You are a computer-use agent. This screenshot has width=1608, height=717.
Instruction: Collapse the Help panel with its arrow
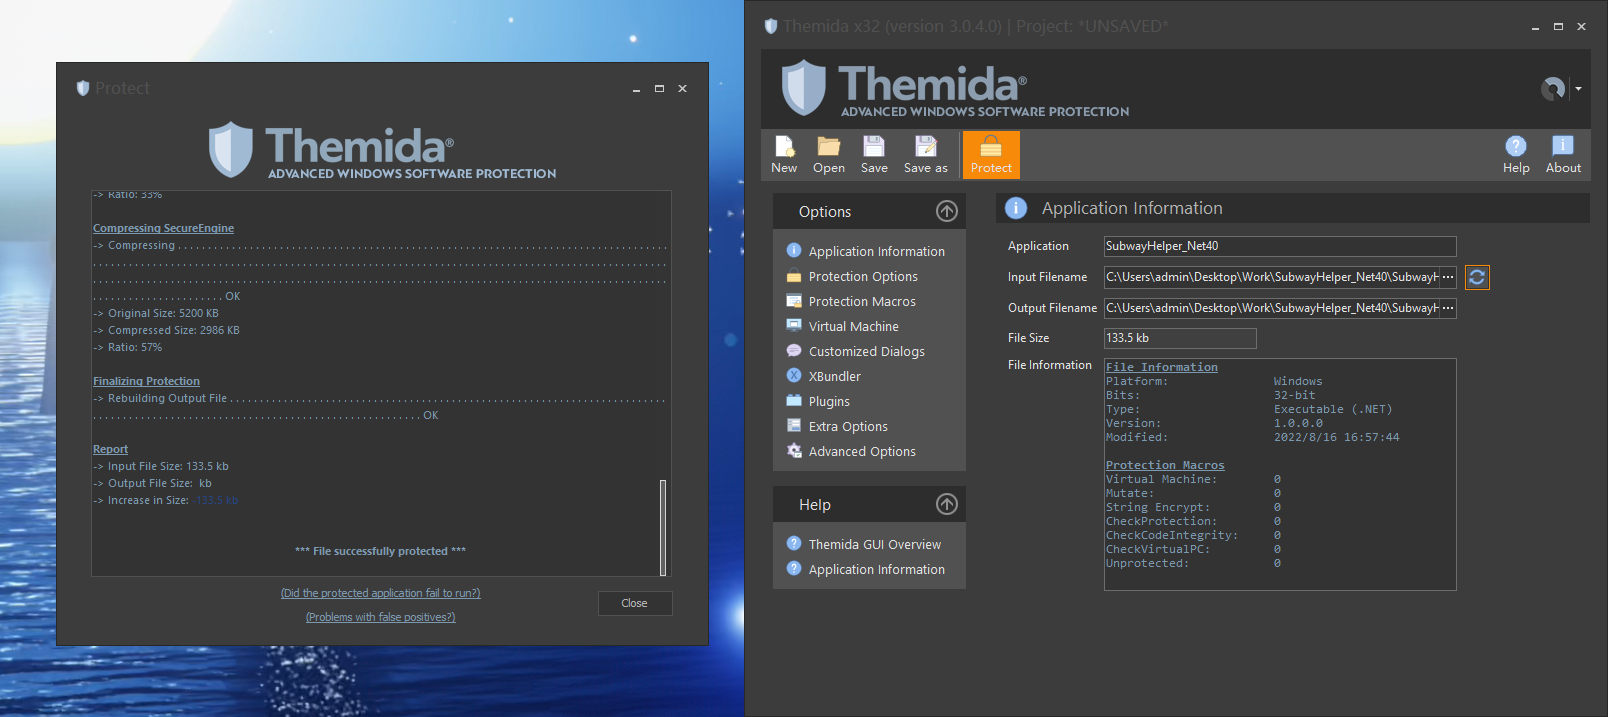tap(947, 504)
